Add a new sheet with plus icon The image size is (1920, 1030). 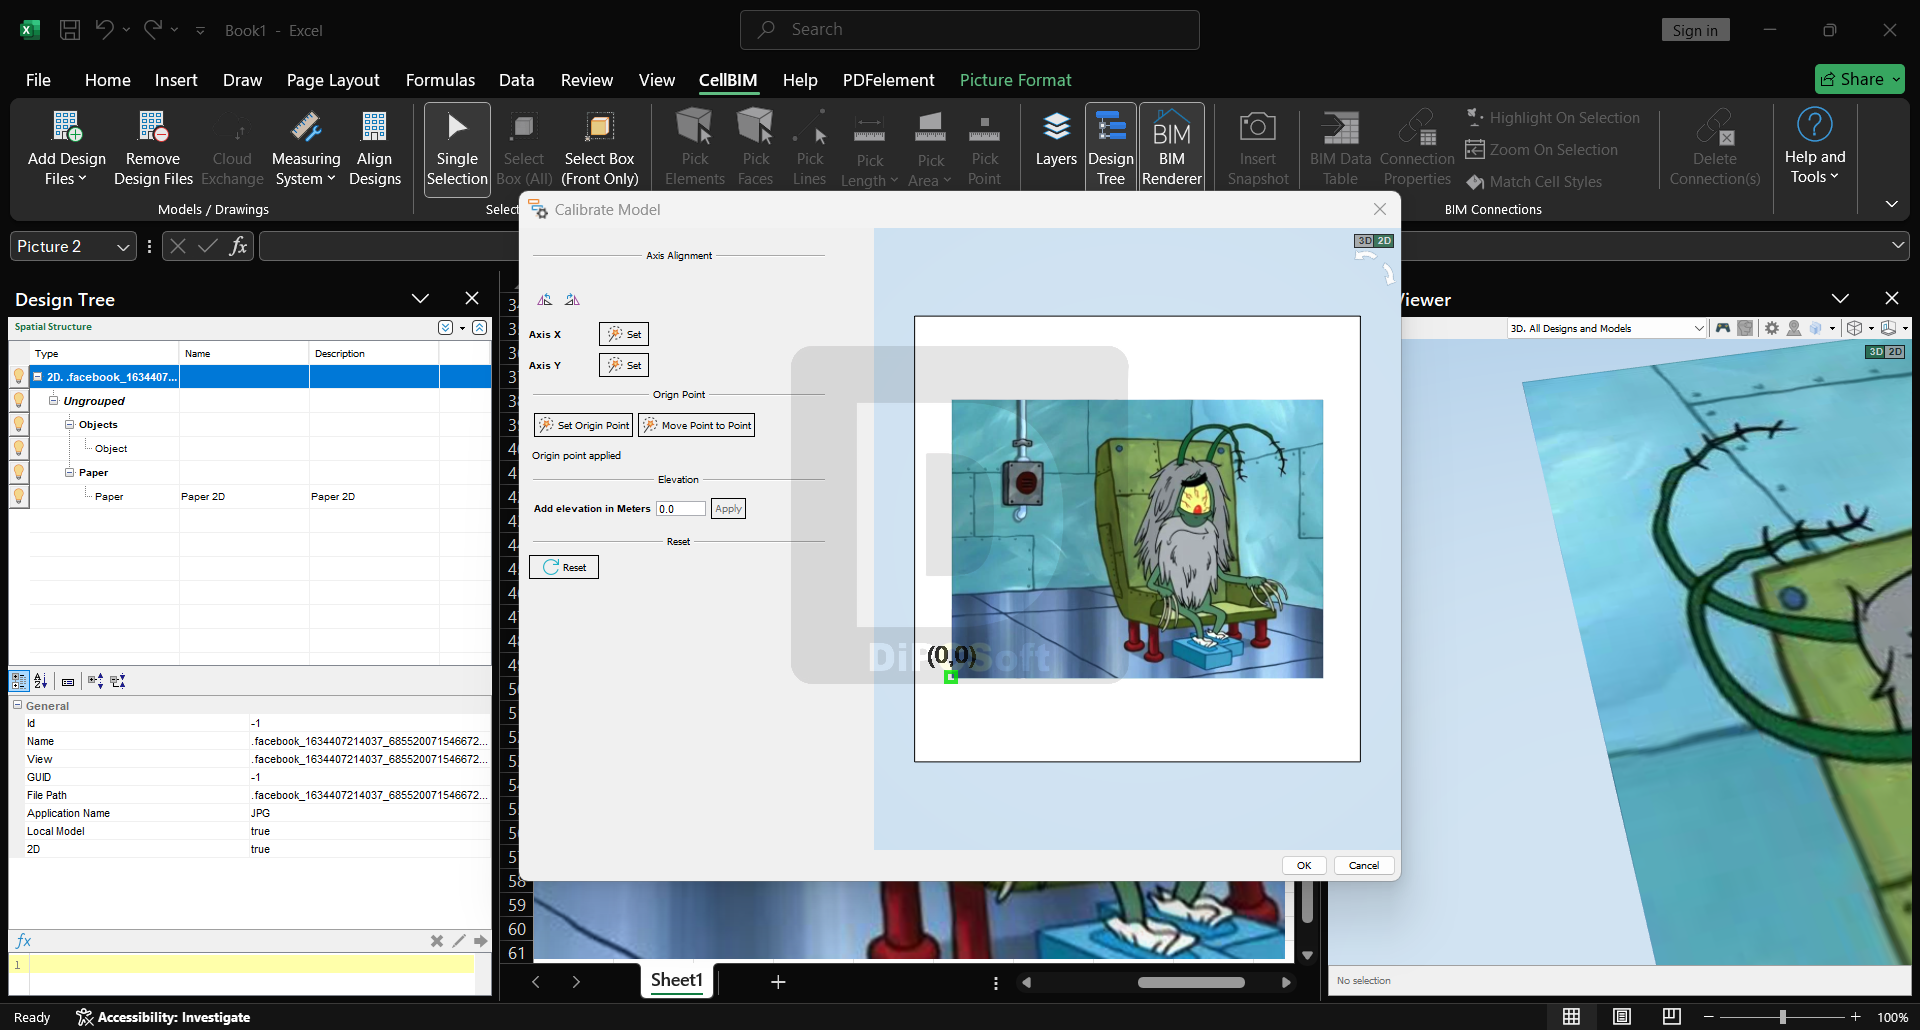tap(778, 982)
